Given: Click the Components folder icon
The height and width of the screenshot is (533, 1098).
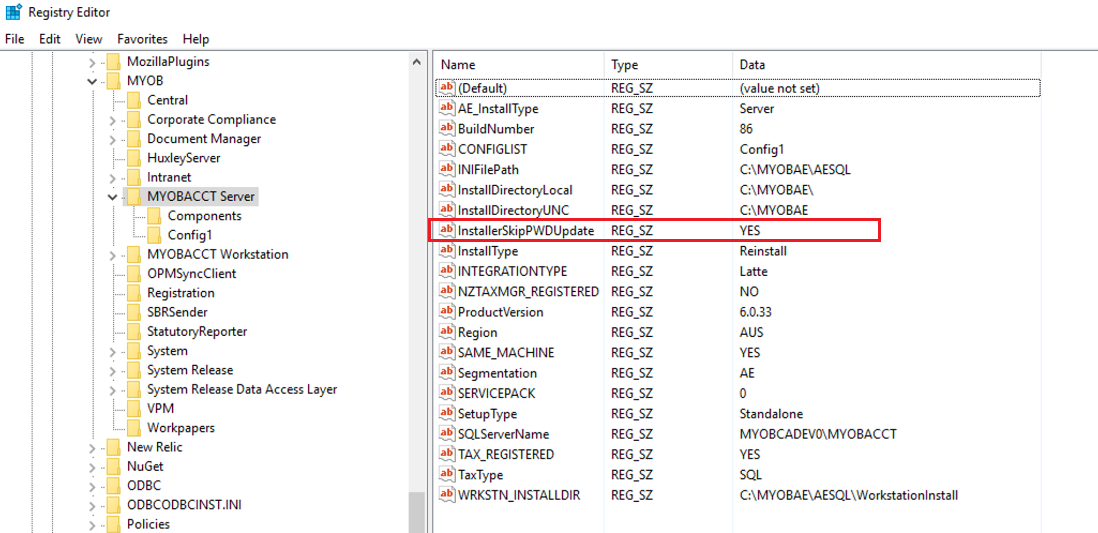Looking at the screenshot, I should pos(152,216).
